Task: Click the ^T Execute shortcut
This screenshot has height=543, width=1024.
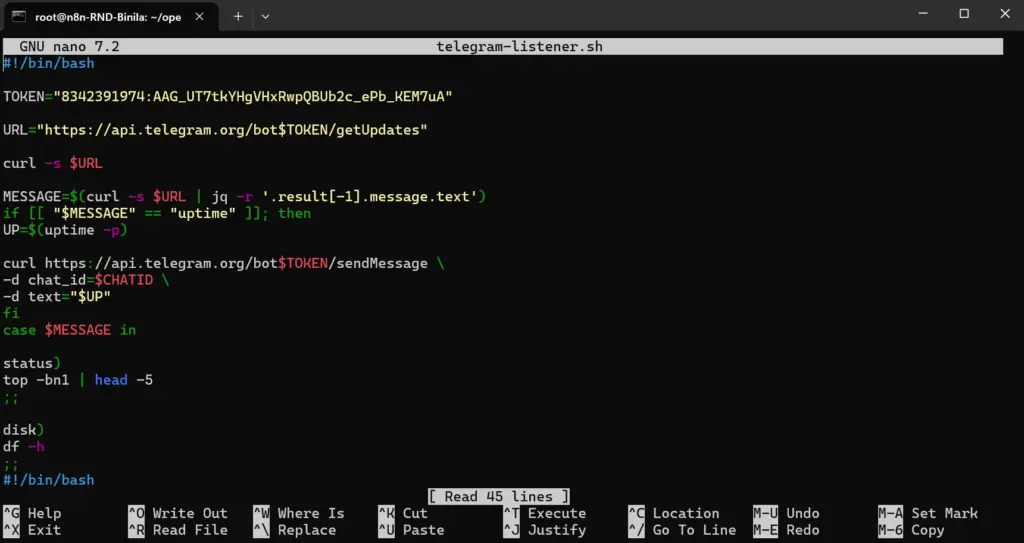Action: point(545,514)
